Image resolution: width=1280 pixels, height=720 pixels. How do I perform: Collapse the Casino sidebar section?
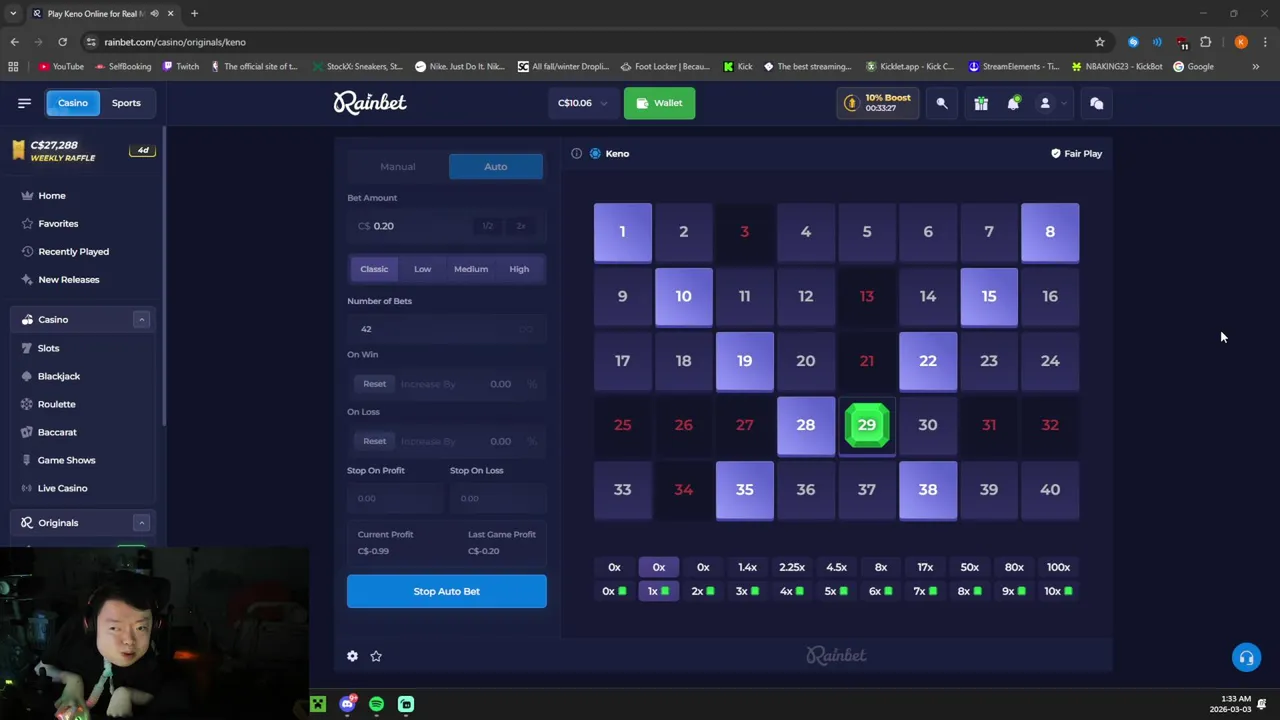click(141, 320)
